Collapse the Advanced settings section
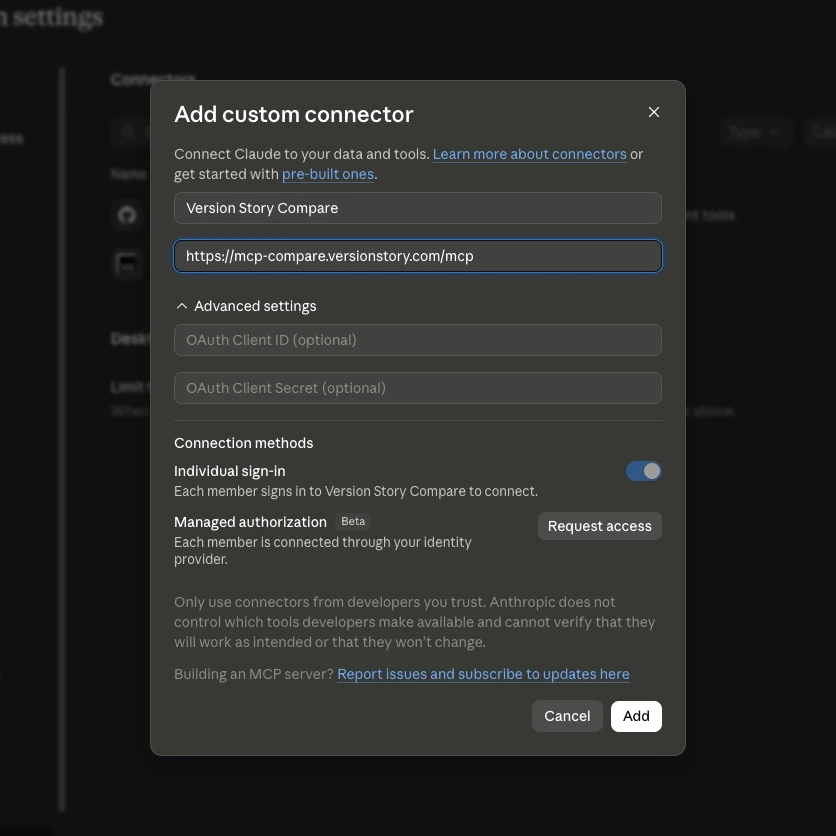 246,306
